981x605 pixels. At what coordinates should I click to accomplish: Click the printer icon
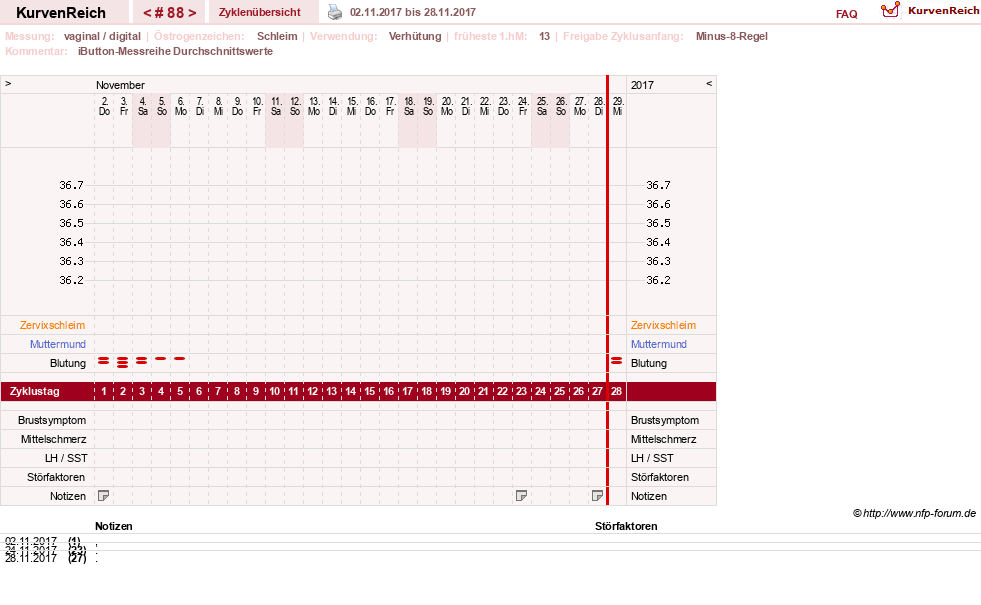point(335,12)
